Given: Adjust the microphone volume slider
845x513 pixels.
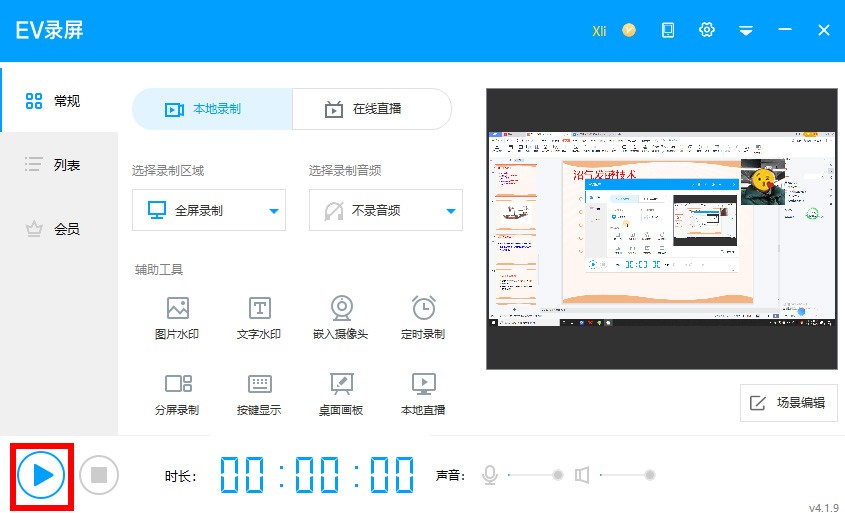Looking at the screenshot, I should [x=534, y=475].
